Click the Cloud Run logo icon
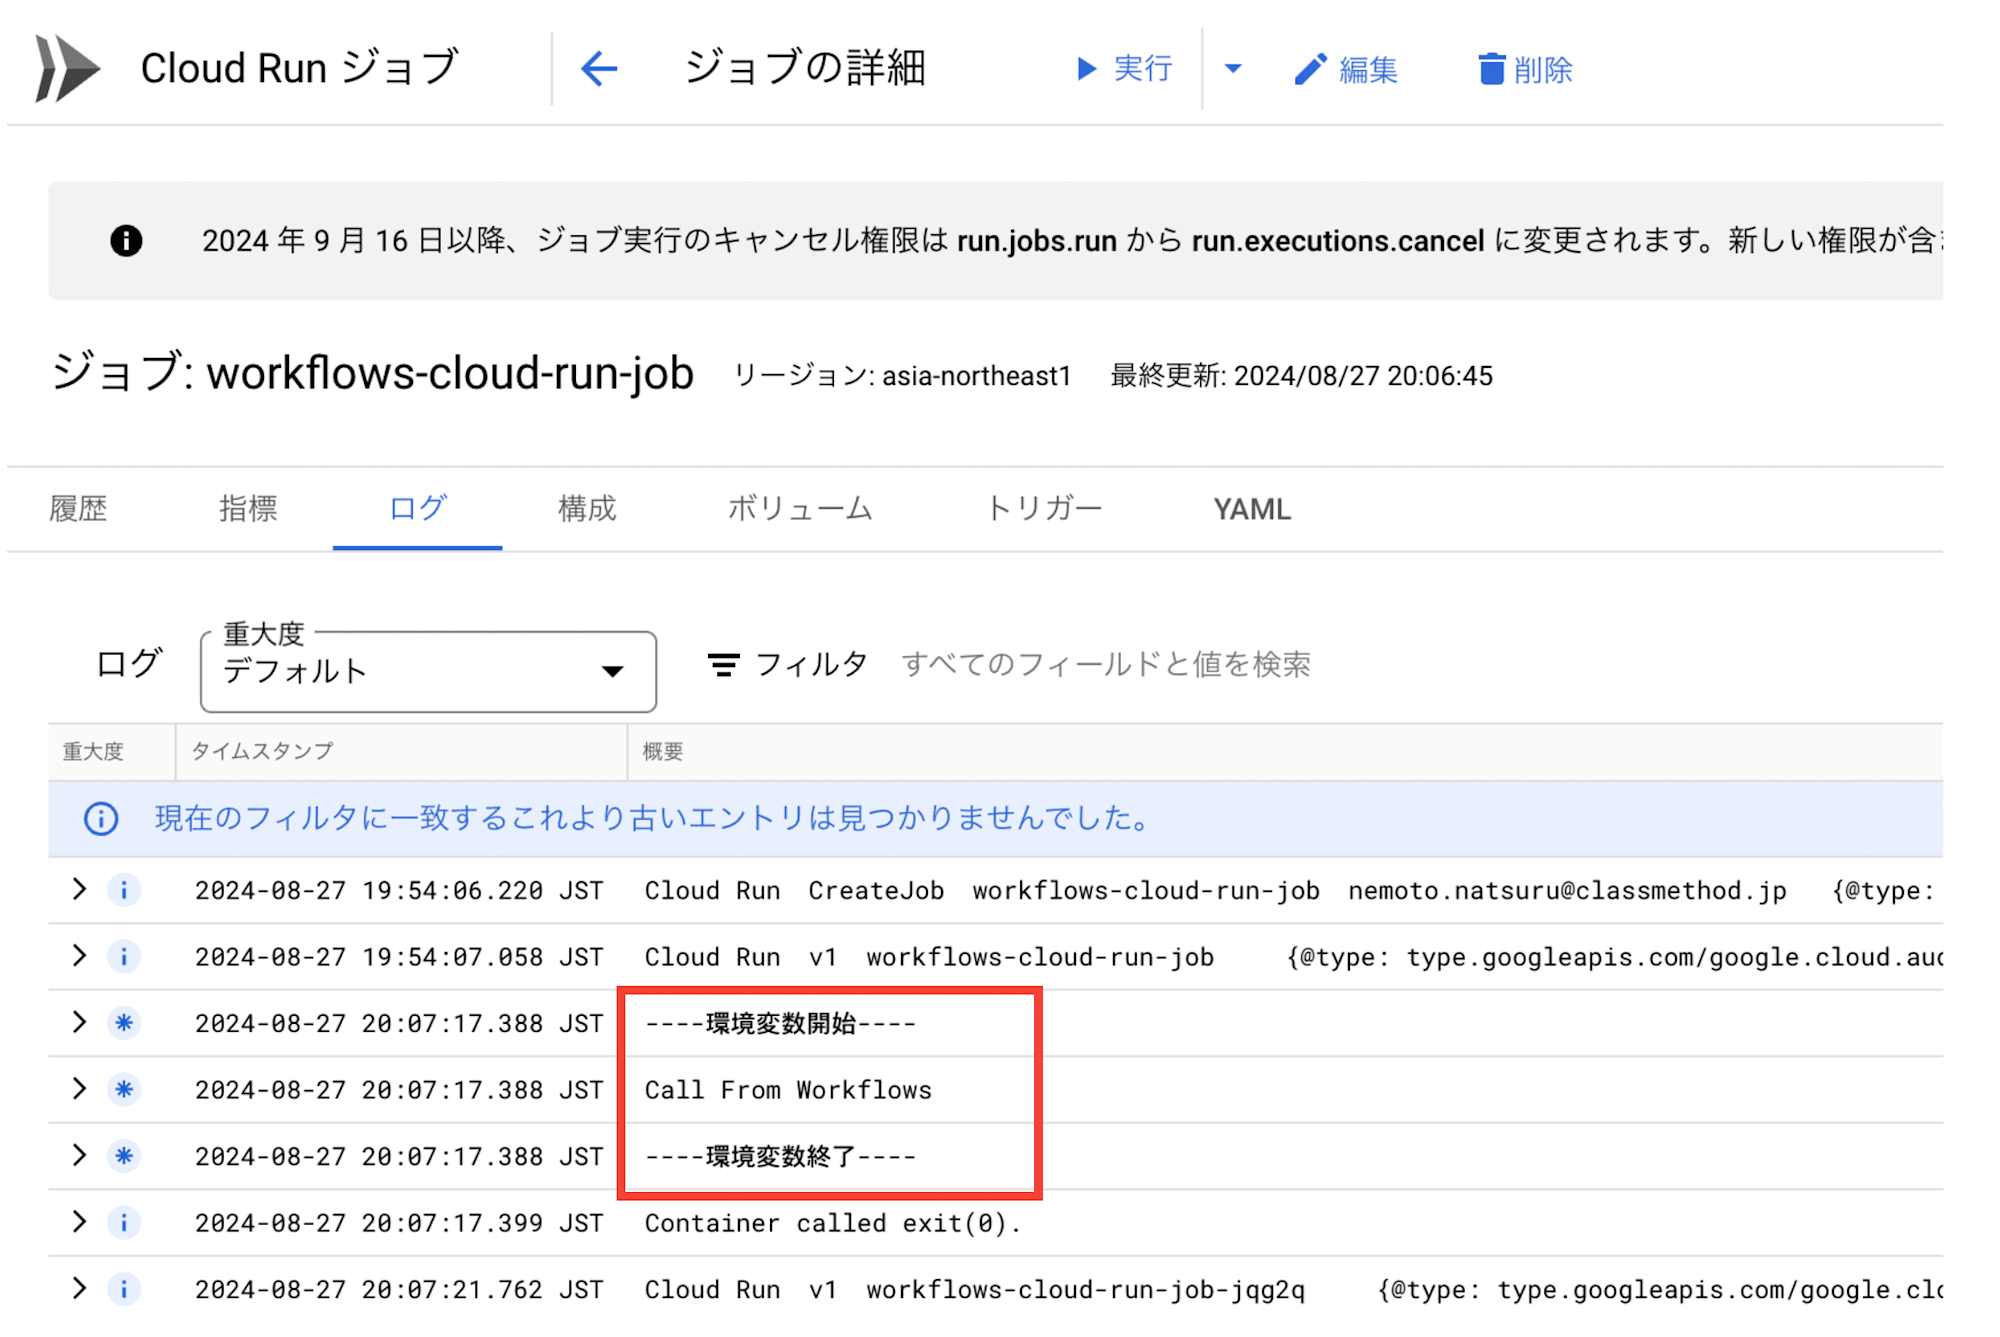This screenshot has width=2000, height=1337. pyautogui.click(x=67, y=68)
